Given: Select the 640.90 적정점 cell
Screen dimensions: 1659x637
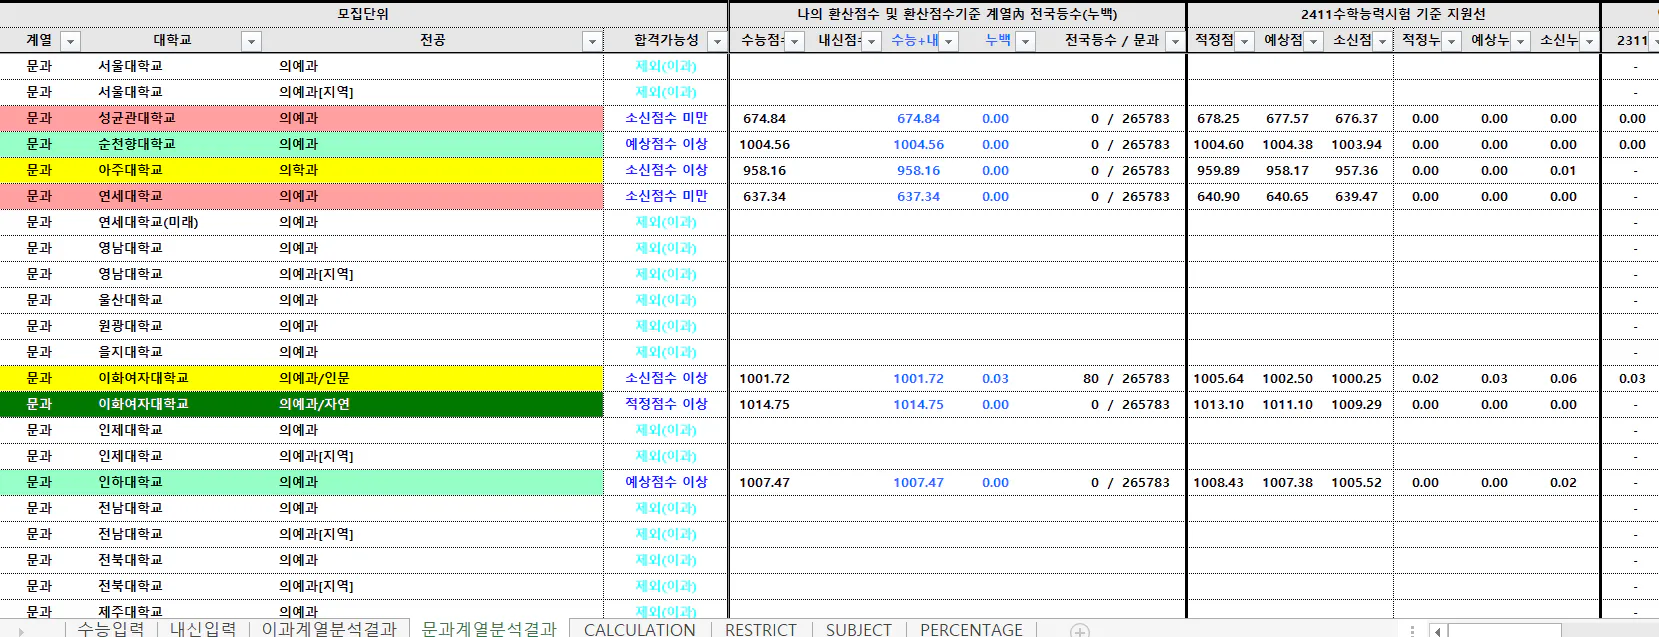Looking at the screenshot, I should point(1218,196).
